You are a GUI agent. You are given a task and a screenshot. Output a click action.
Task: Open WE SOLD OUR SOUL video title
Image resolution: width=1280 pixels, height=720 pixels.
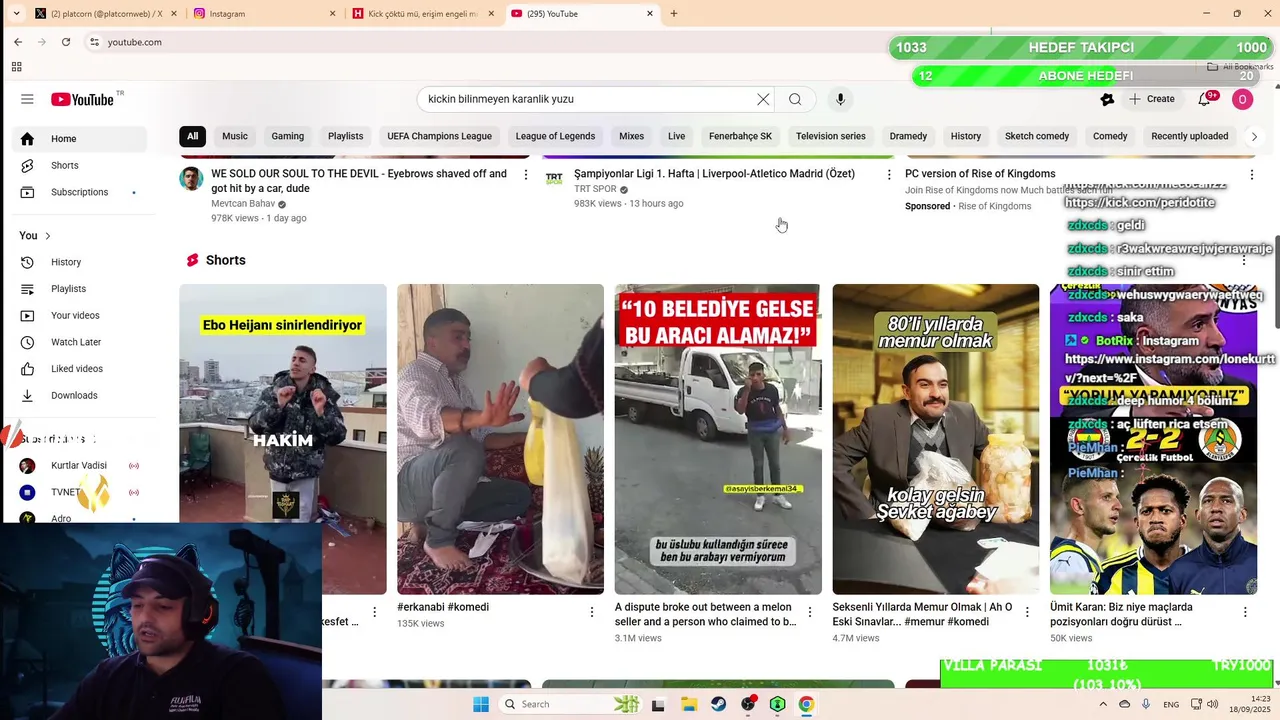[359, 181]
